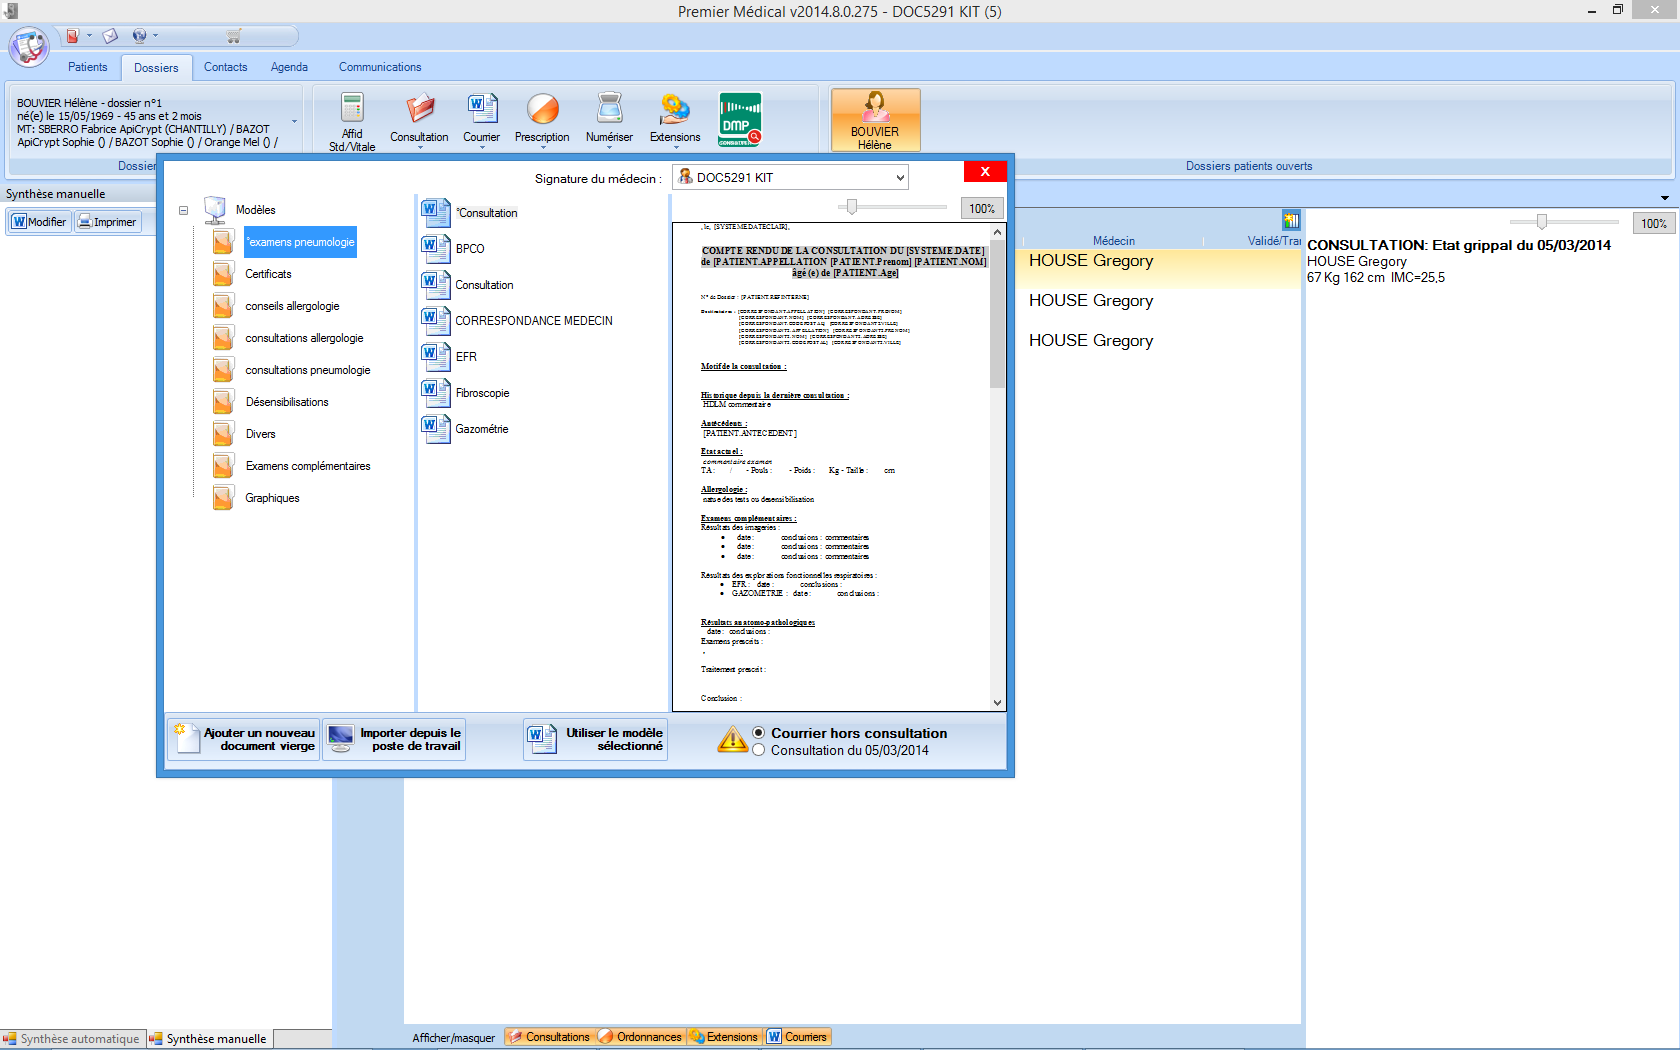
Task: Switch to the Agenda ribbon tab
Action: 289,67
